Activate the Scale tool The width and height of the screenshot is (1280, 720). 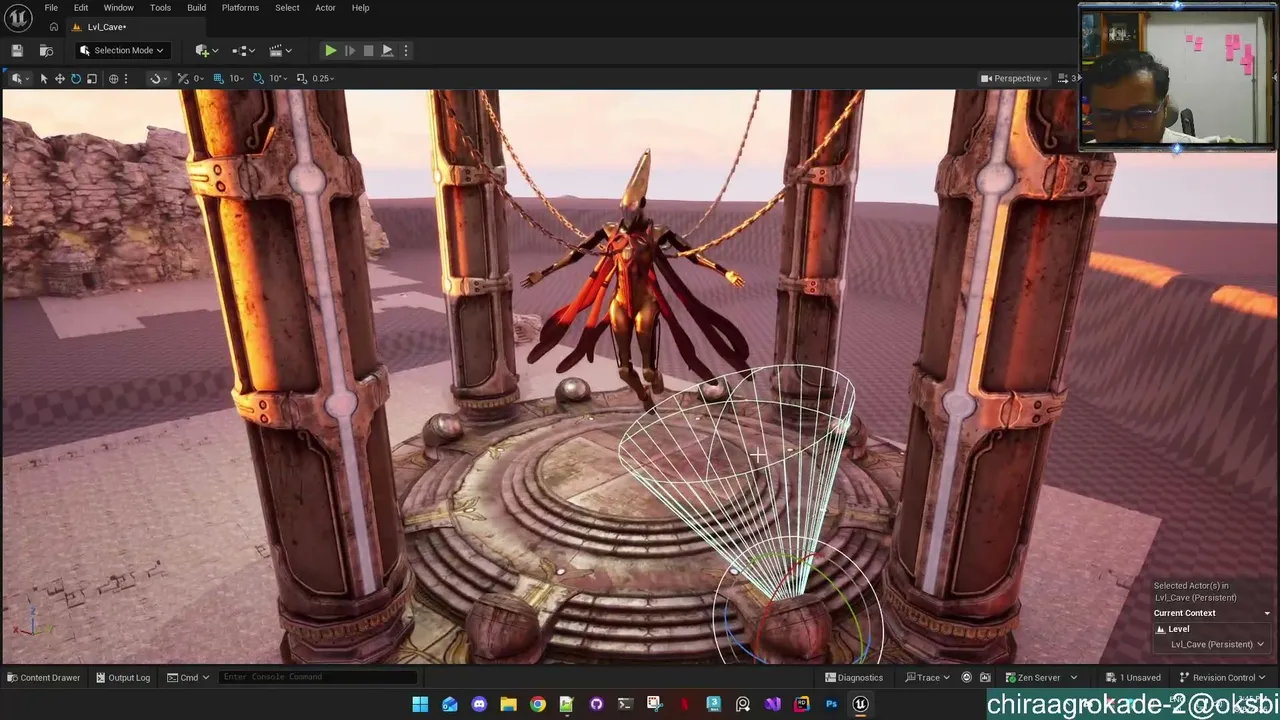(92, 78)
